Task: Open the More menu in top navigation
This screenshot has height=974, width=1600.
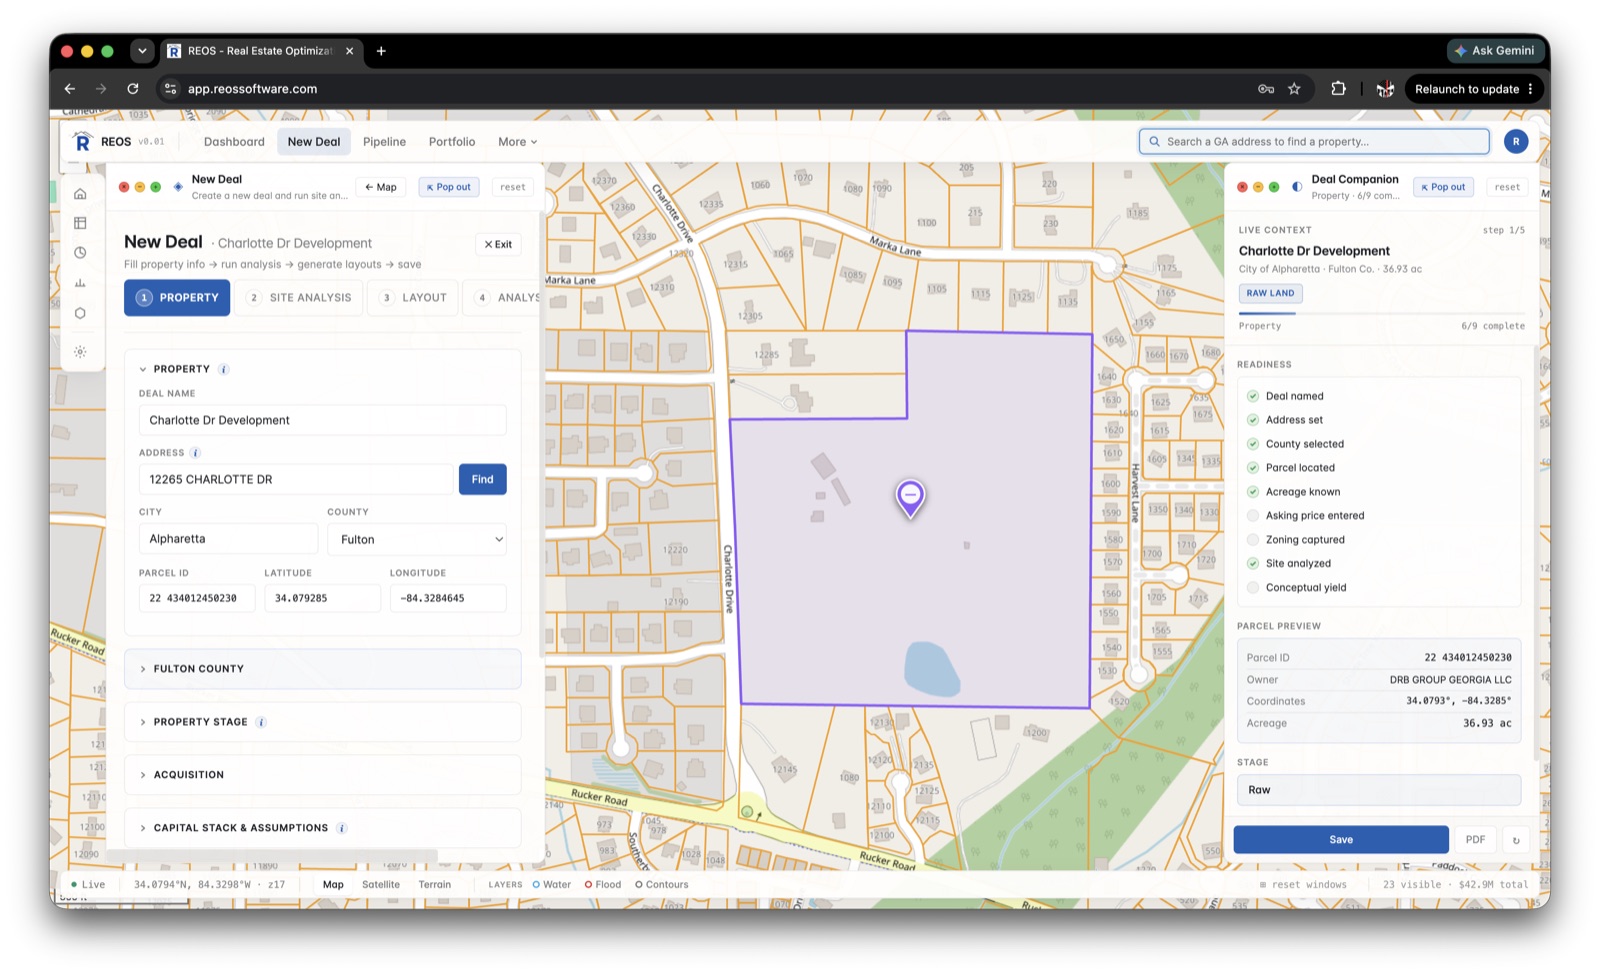Action: (x=517, y=142)
